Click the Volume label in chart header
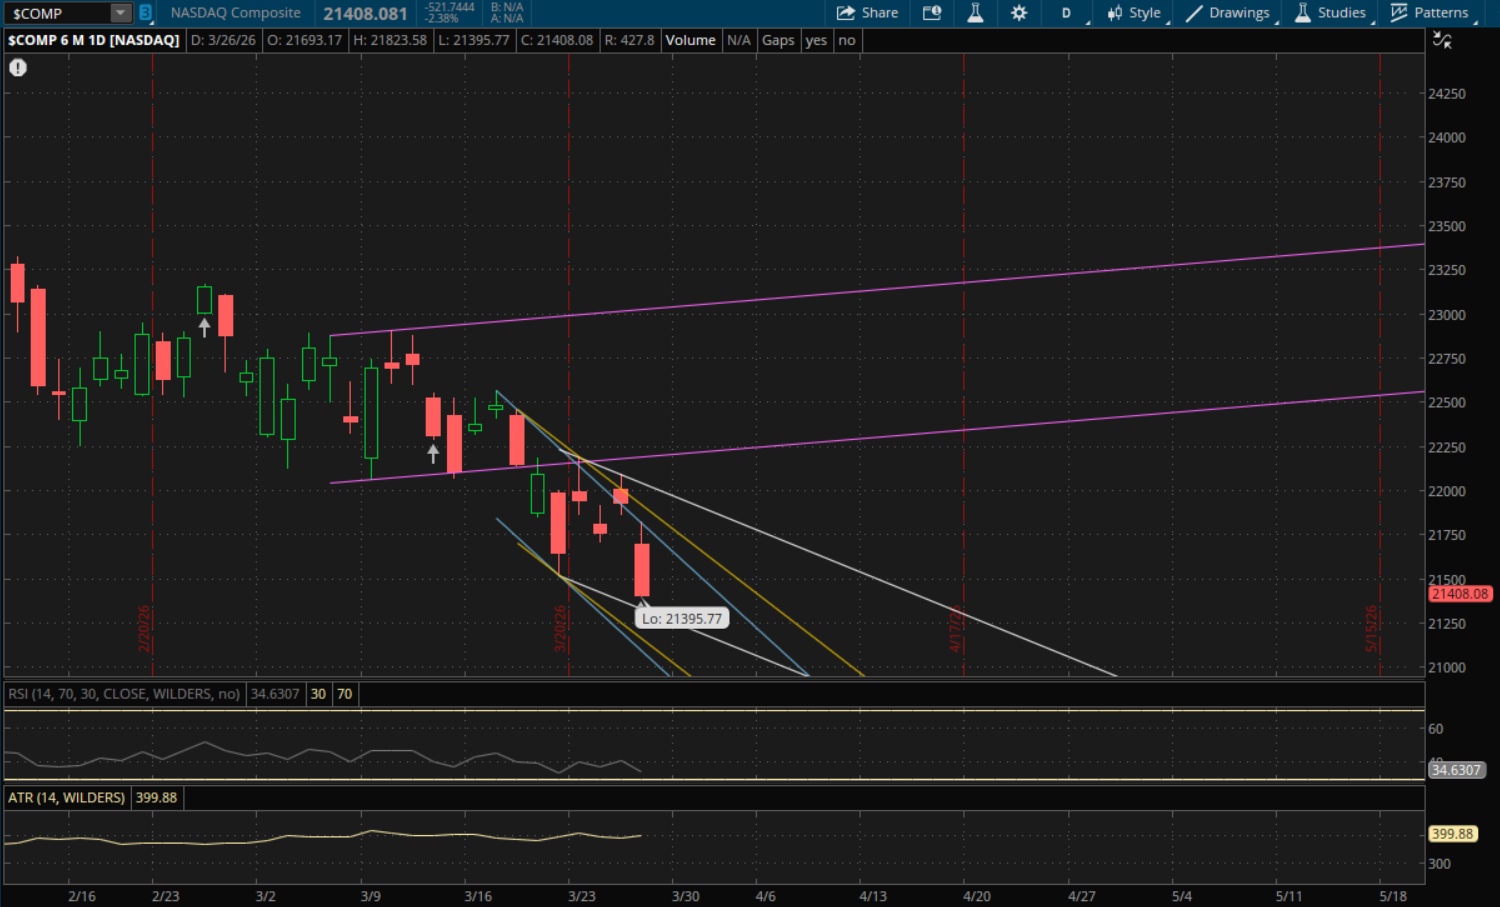This screenshot has height=907, width=1500. click(690, 40)
